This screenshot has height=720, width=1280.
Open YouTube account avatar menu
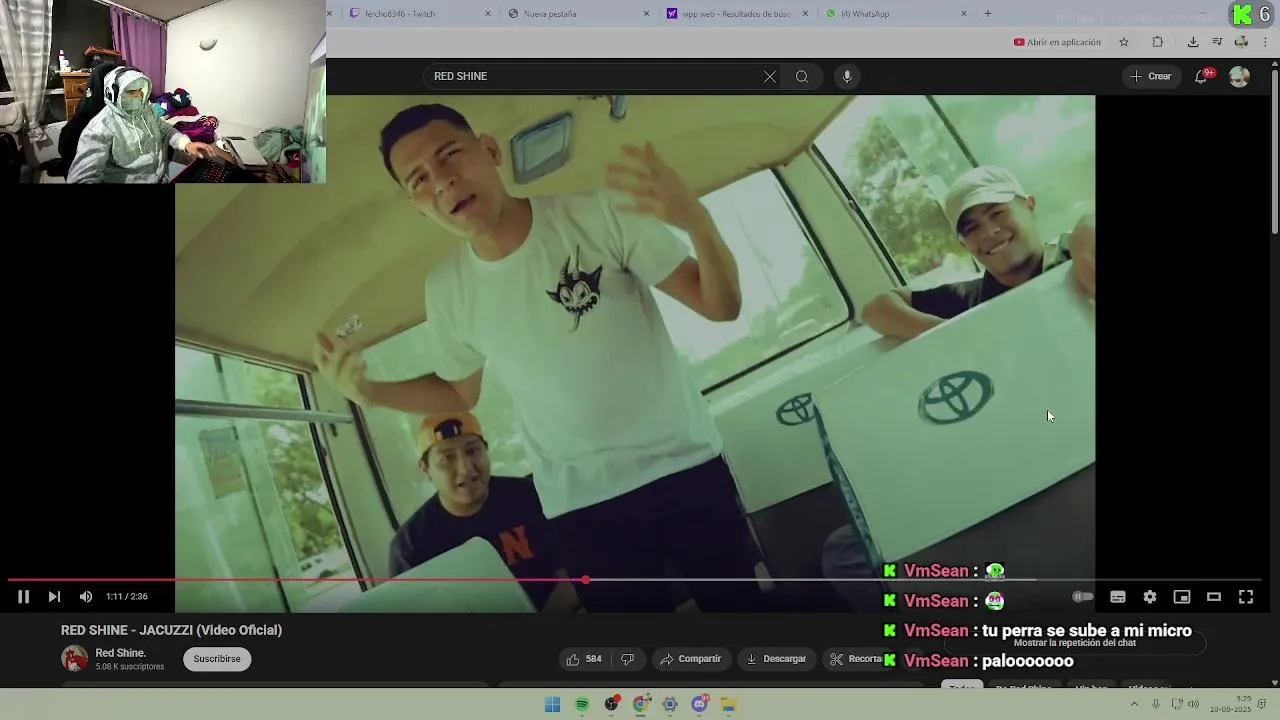click(x=1239, y=77)
